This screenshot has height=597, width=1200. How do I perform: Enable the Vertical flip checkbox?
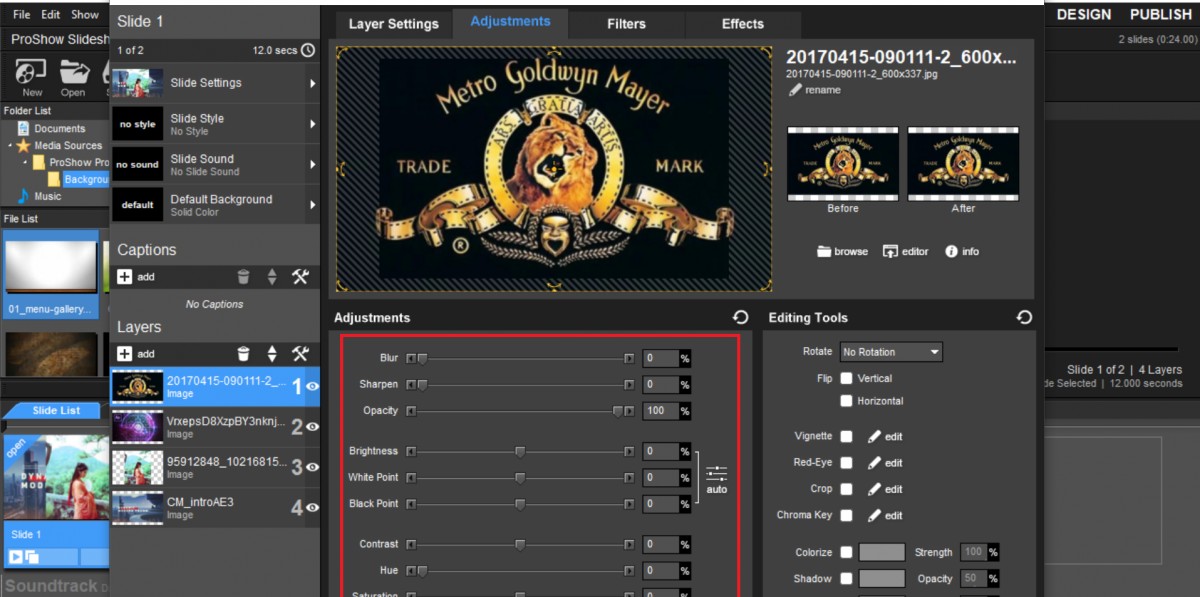tap(846, 378)
